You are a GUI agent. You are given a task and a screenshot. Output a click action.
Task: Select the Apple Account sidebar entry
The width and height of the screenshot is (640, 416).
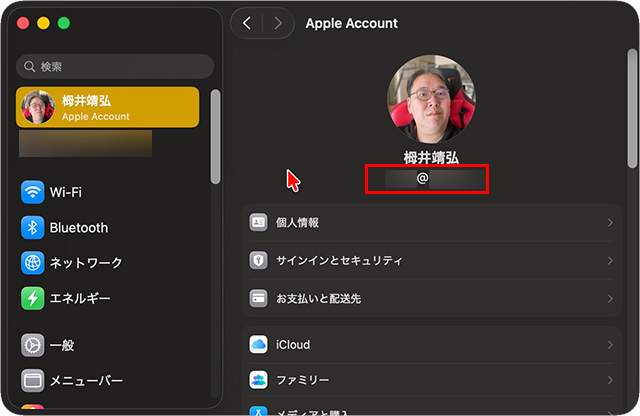click(x=108, y=107)
